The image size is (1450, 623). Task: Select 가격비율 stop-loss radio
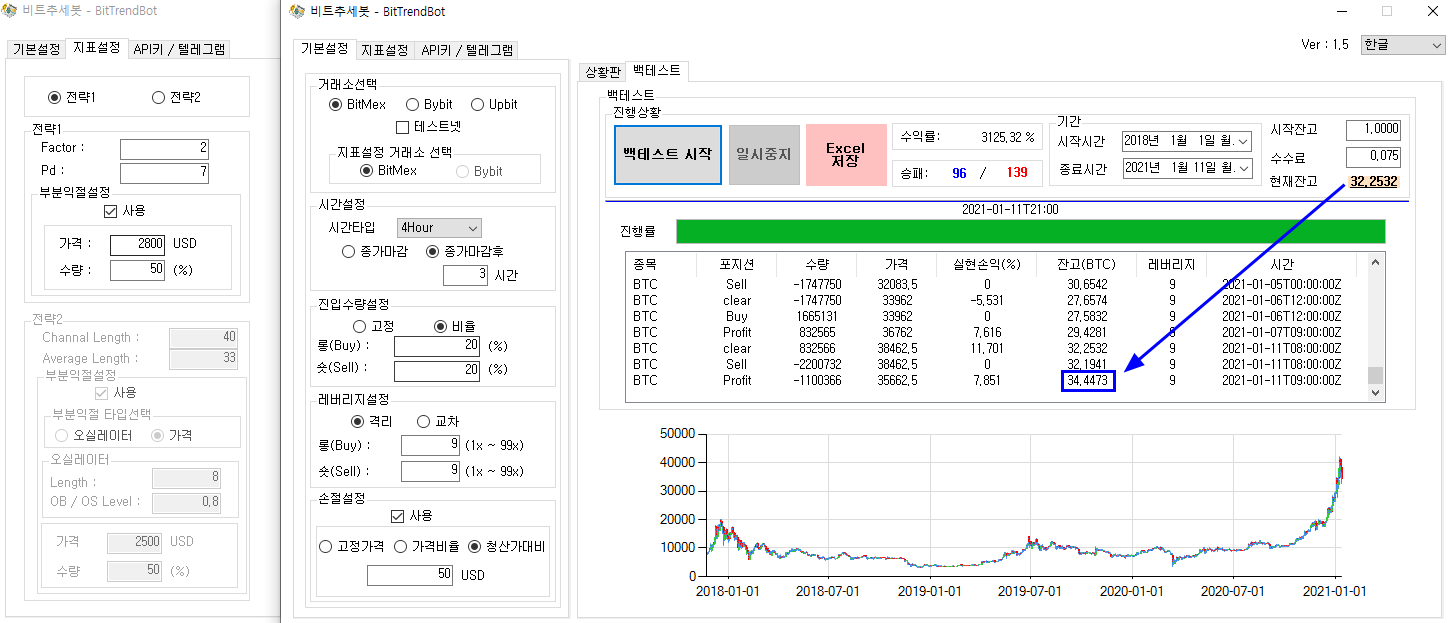pyautogui.click(x=401, y=547)
